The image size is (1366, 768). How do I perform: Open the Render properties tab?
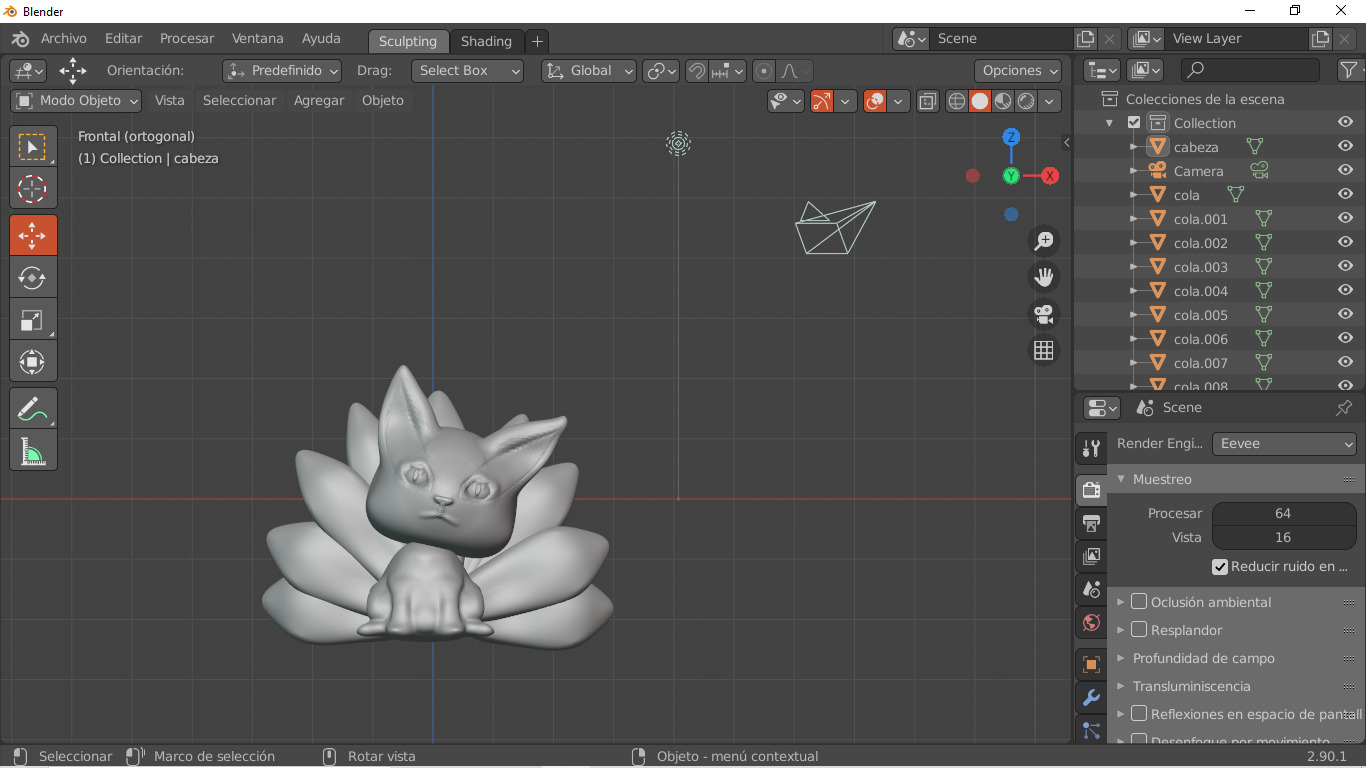[x=1091, y=489]
